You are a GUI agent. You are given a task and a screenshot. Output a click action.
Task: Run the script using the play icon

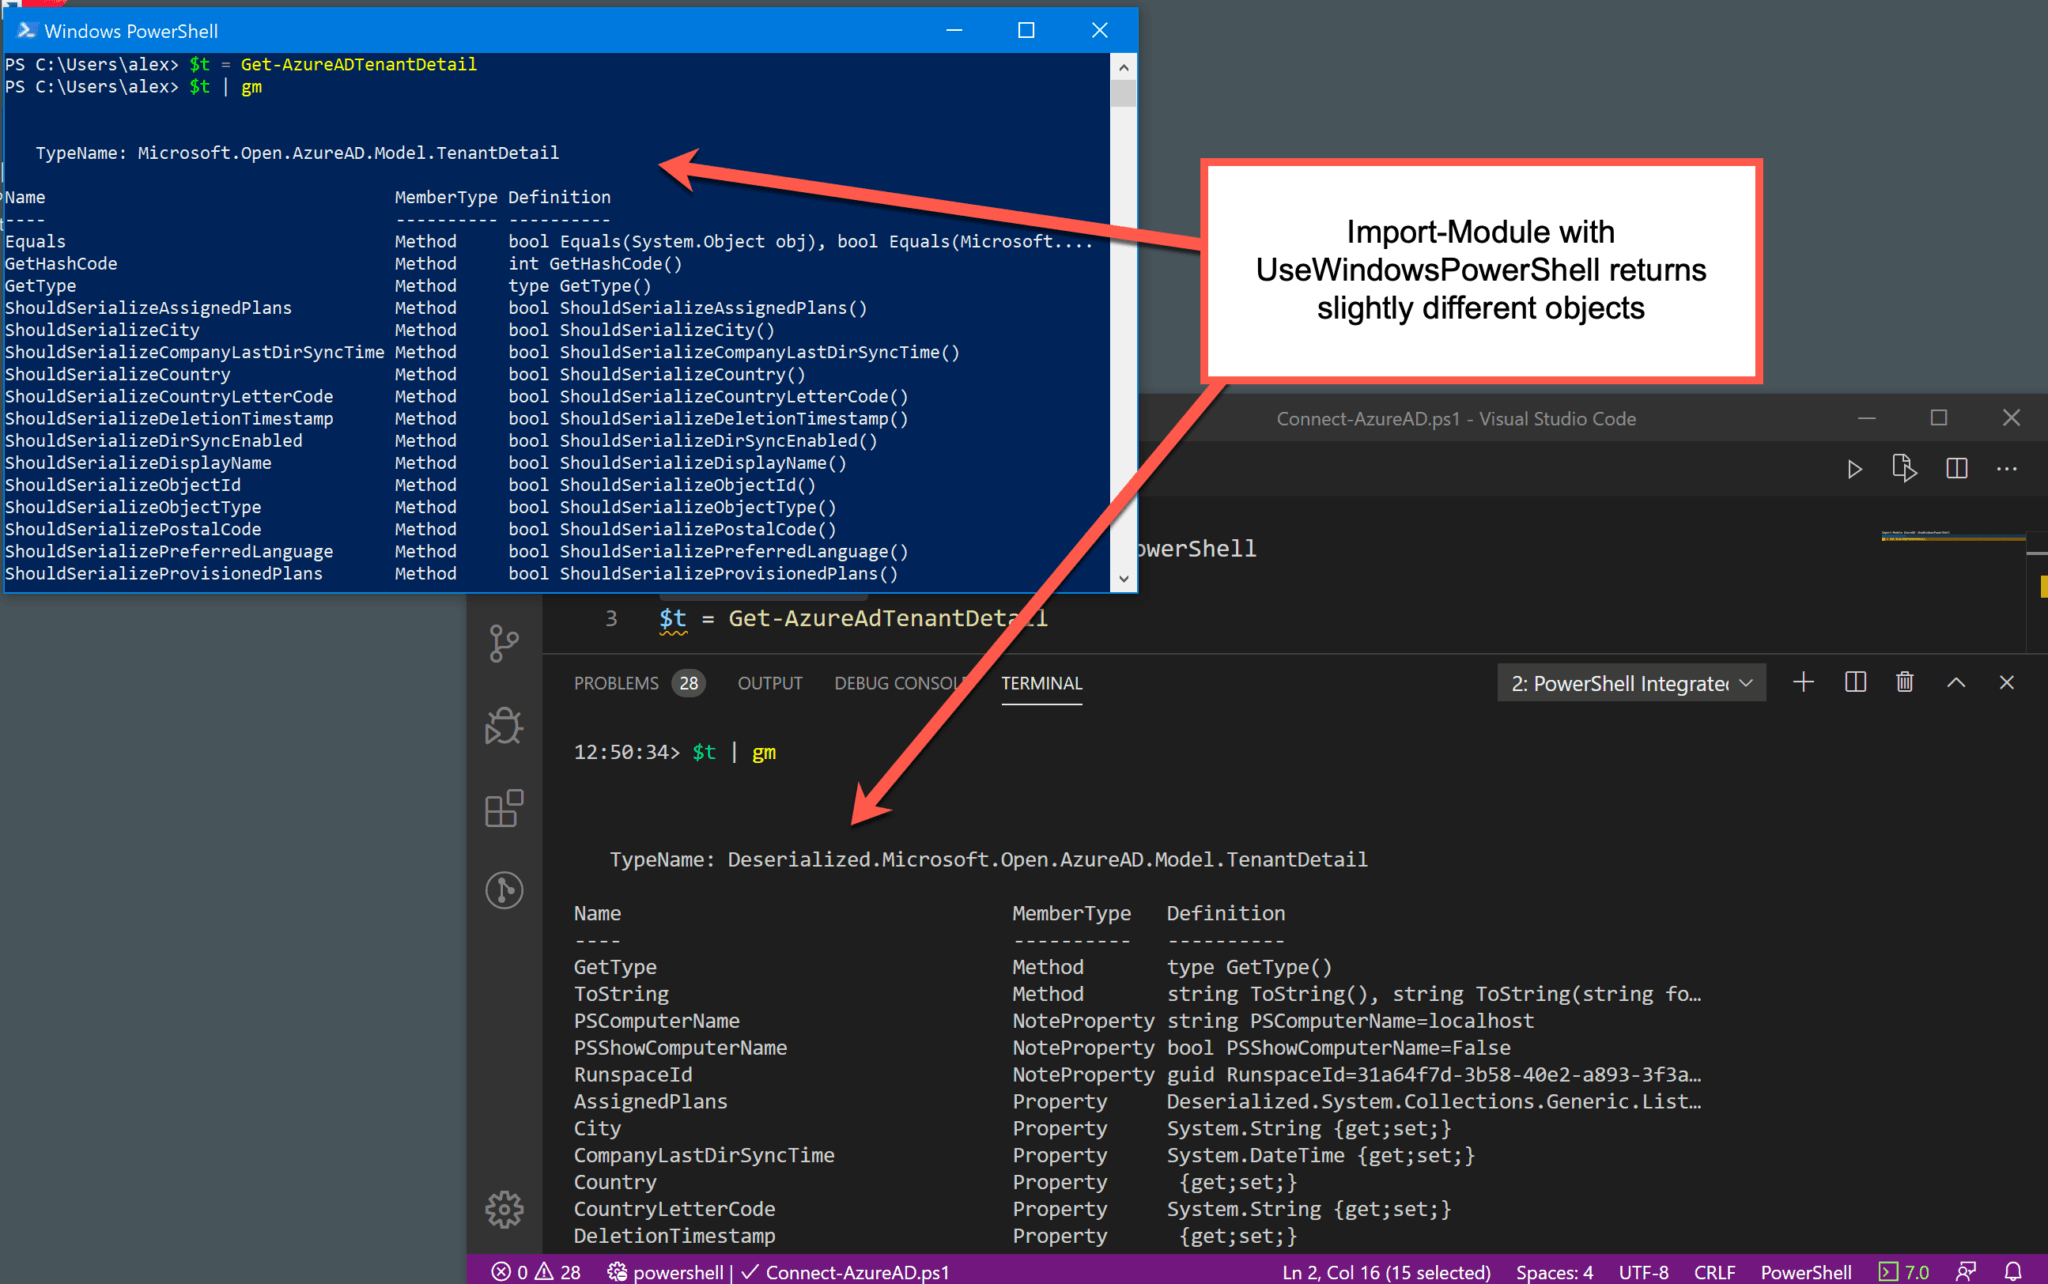[x=1855, y=468]
